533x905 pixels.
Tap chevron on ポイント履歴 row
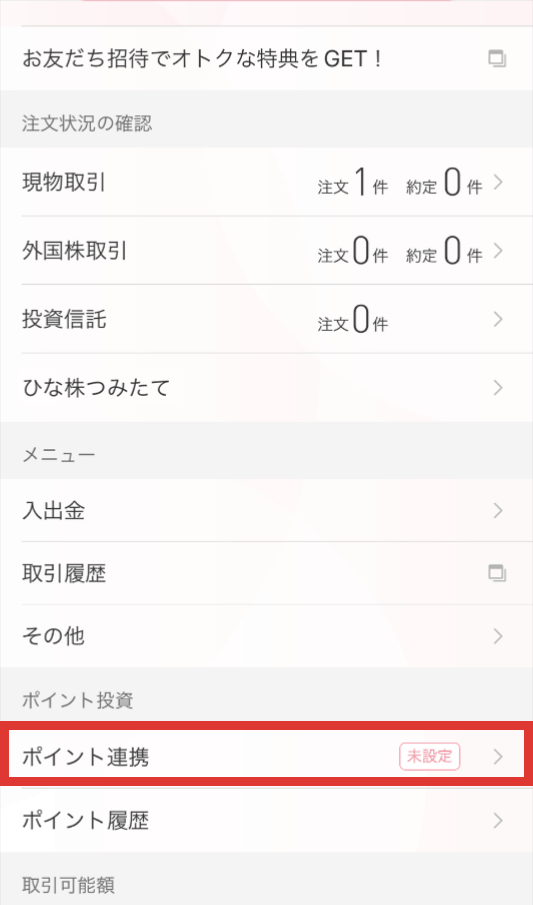coord(498,820)
